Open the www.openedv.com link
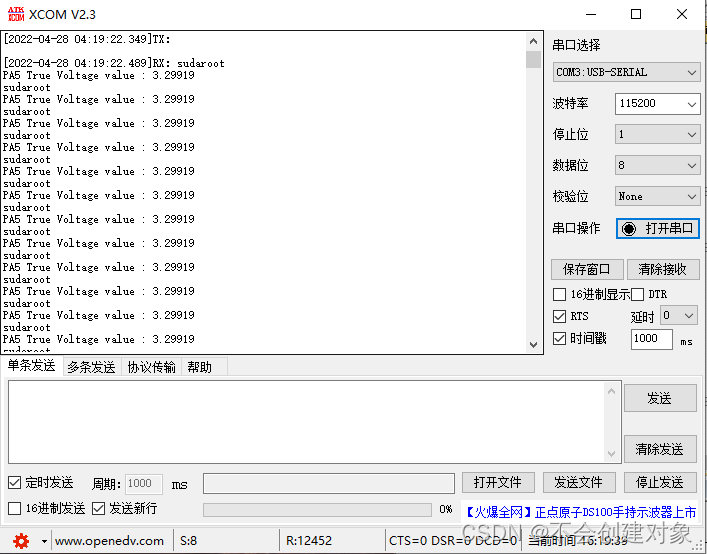Screen dimensions: 707x554 coord(110,541)
